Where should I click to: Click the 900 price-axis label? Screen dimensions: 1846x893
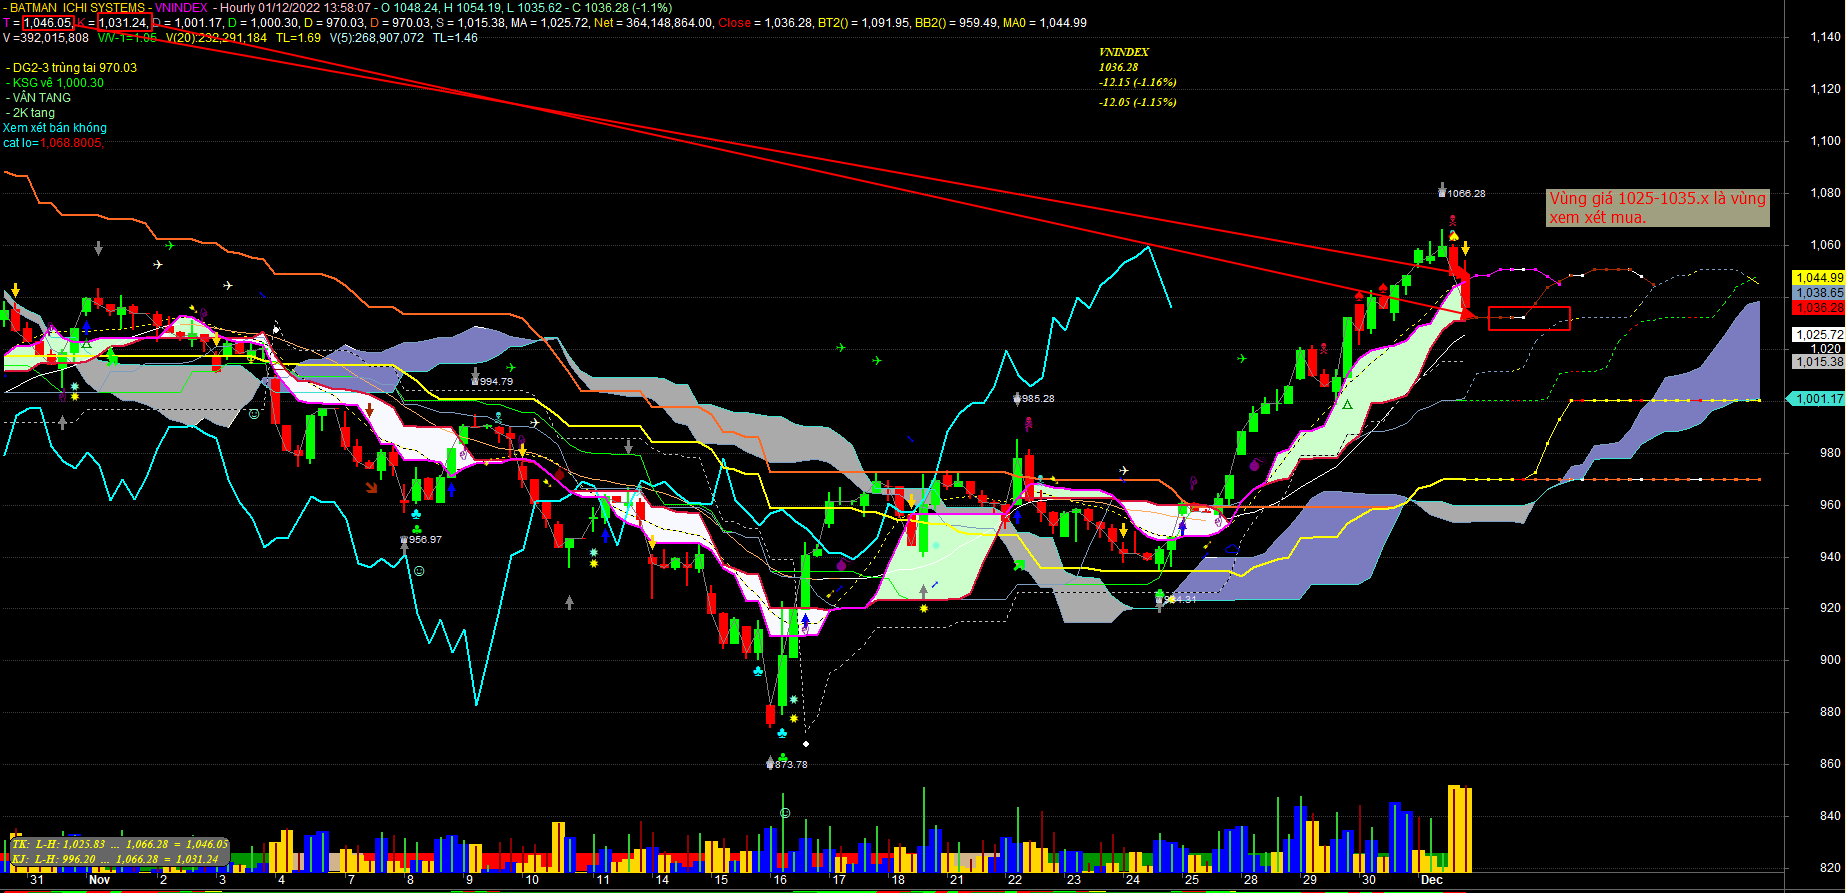pyautogui.click(x=1830, y=660)
